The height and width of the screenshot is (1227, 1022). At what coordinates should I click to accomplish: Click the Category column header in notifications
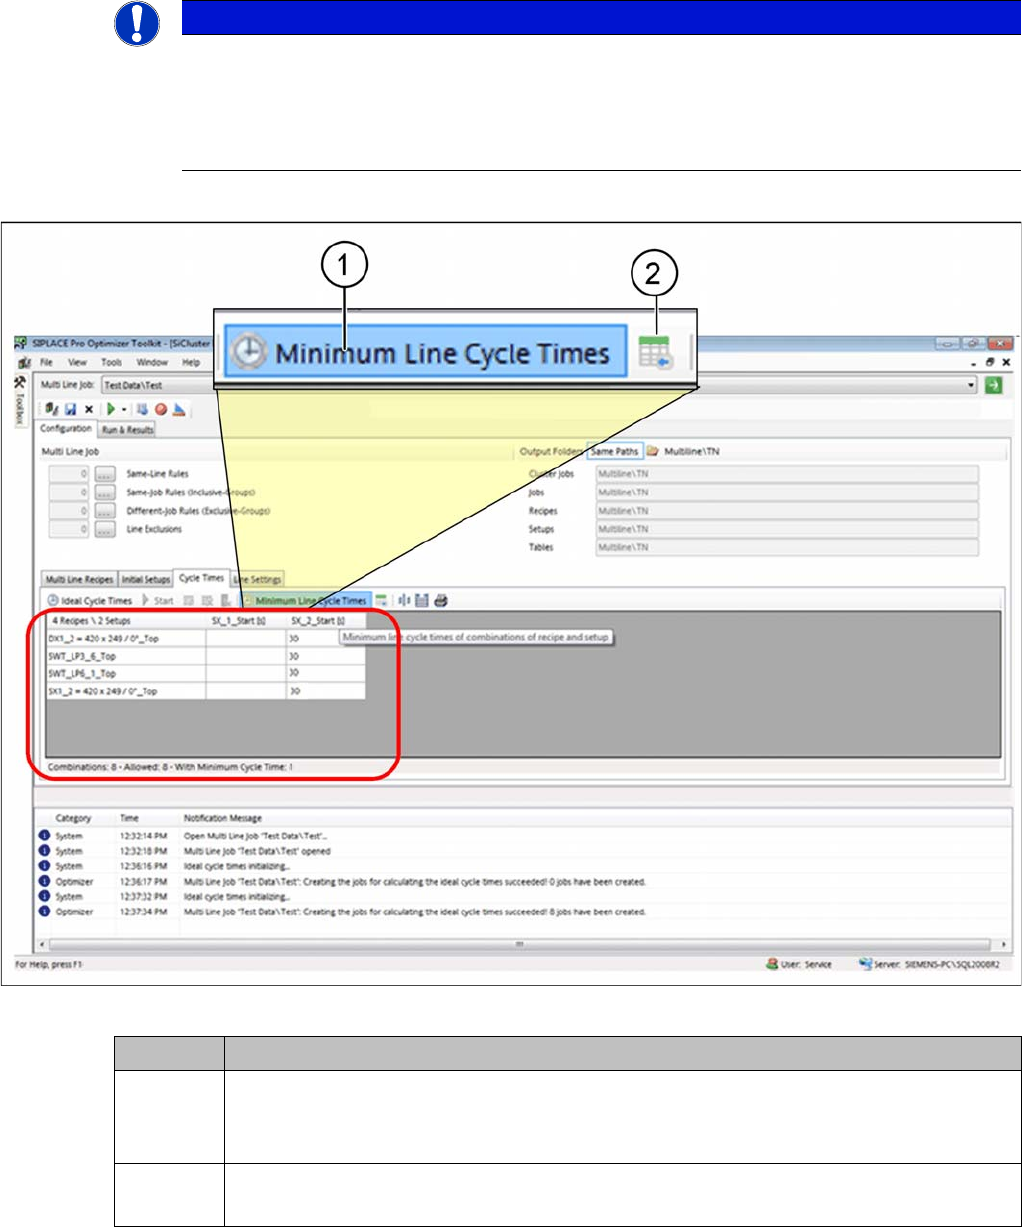coord(74,818)
